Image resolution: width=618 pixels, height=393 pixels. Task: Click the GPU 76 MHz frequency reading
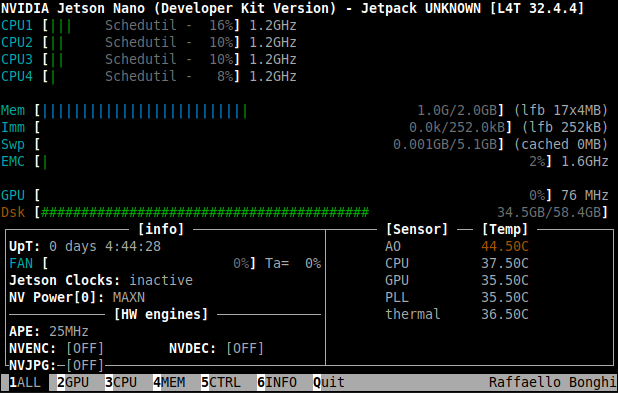point(585,196)
